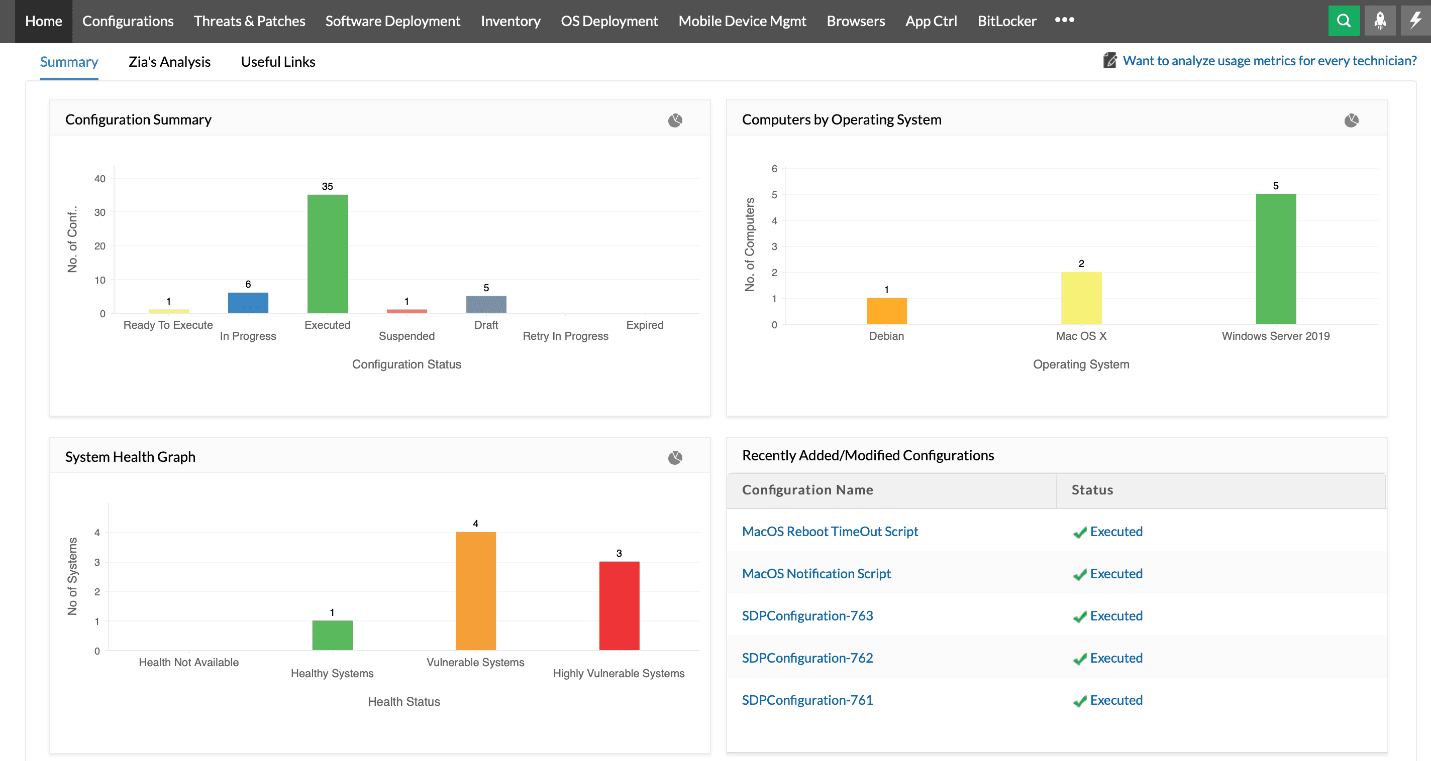Click the blue In Progress bar
The image size is (1431, 761).
pyautogui.click(x=248, y=303)
